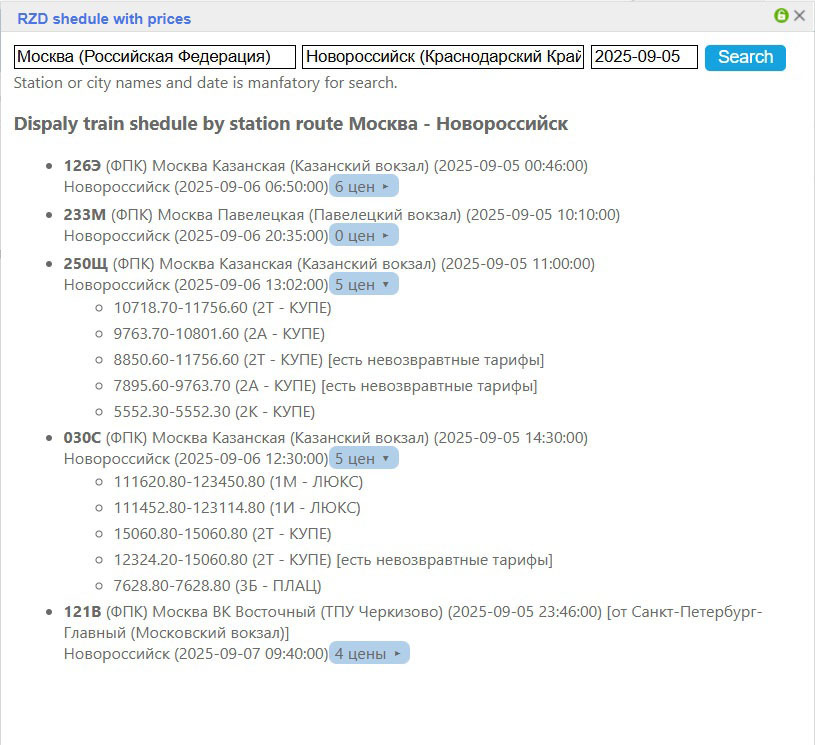
Task: Collapse the 5 цен list of train 030С
Action: click(x=363, y=458)
